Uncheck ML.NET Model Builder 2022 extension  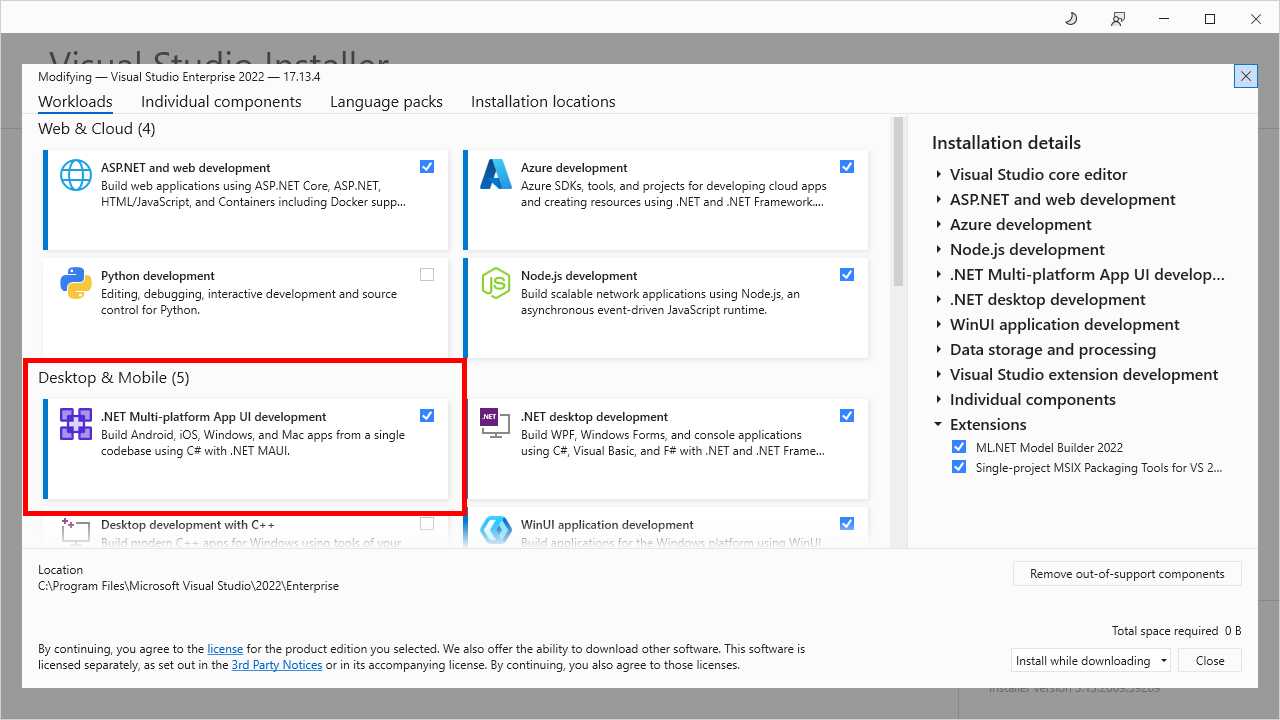coord(959,447)
